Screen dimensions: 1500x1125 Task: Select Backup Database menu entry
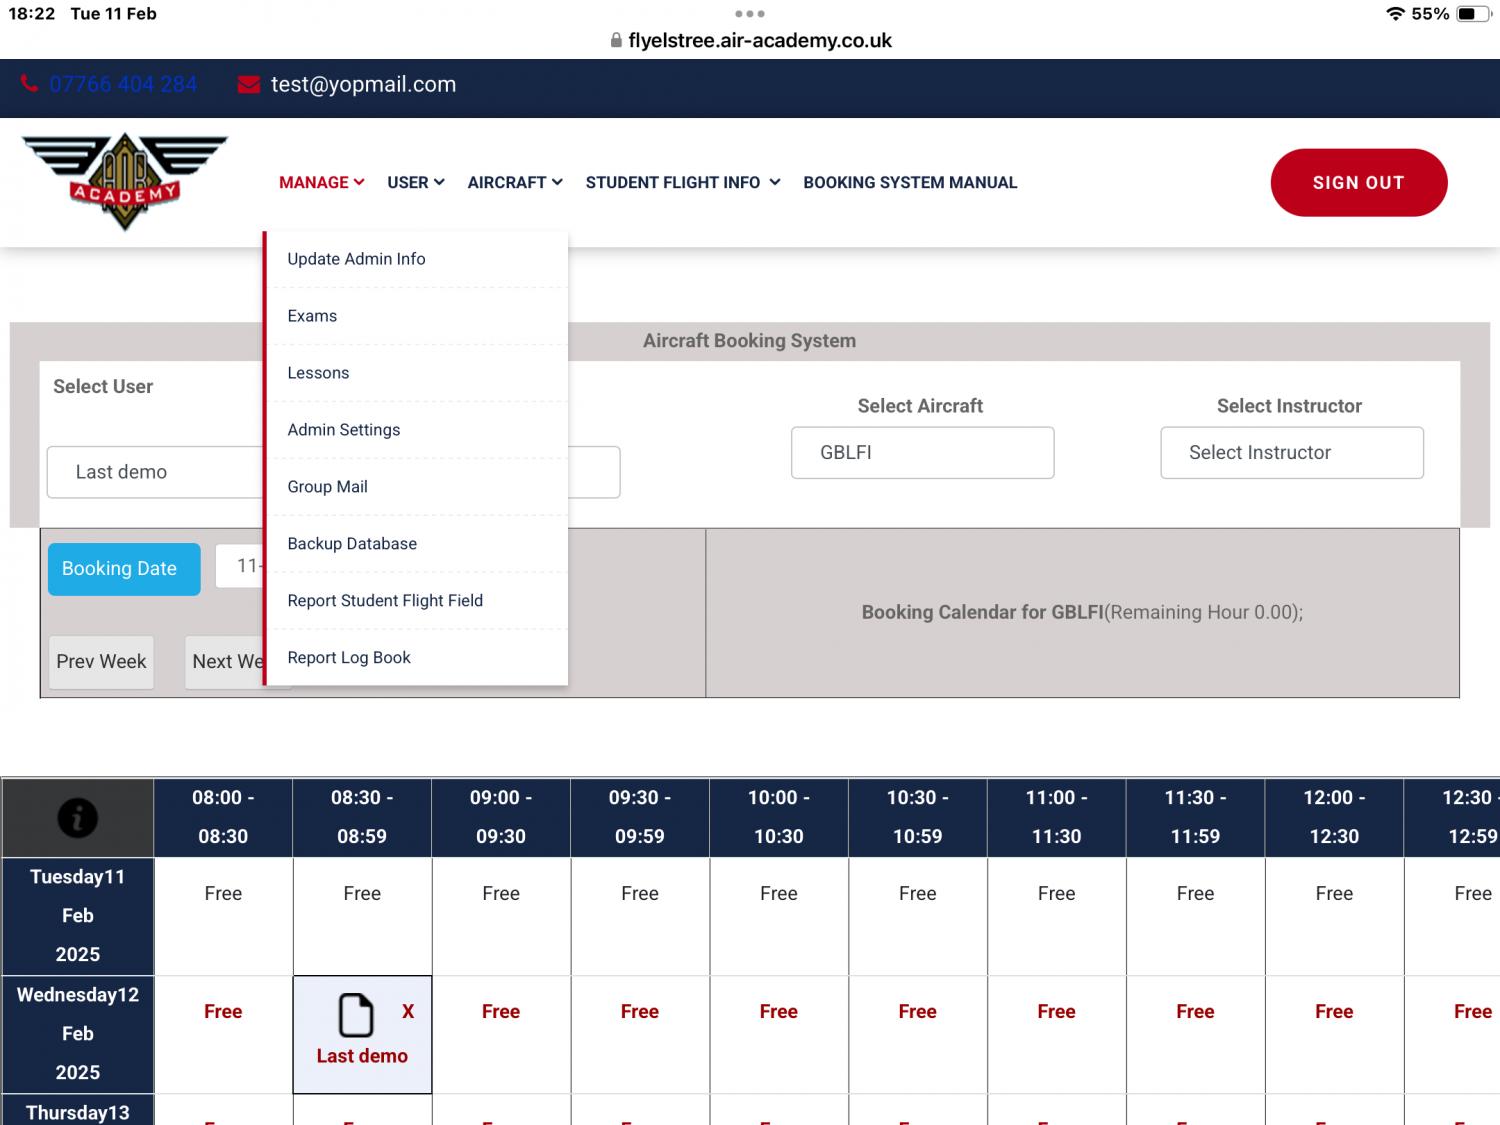click(x=351, y=543)
